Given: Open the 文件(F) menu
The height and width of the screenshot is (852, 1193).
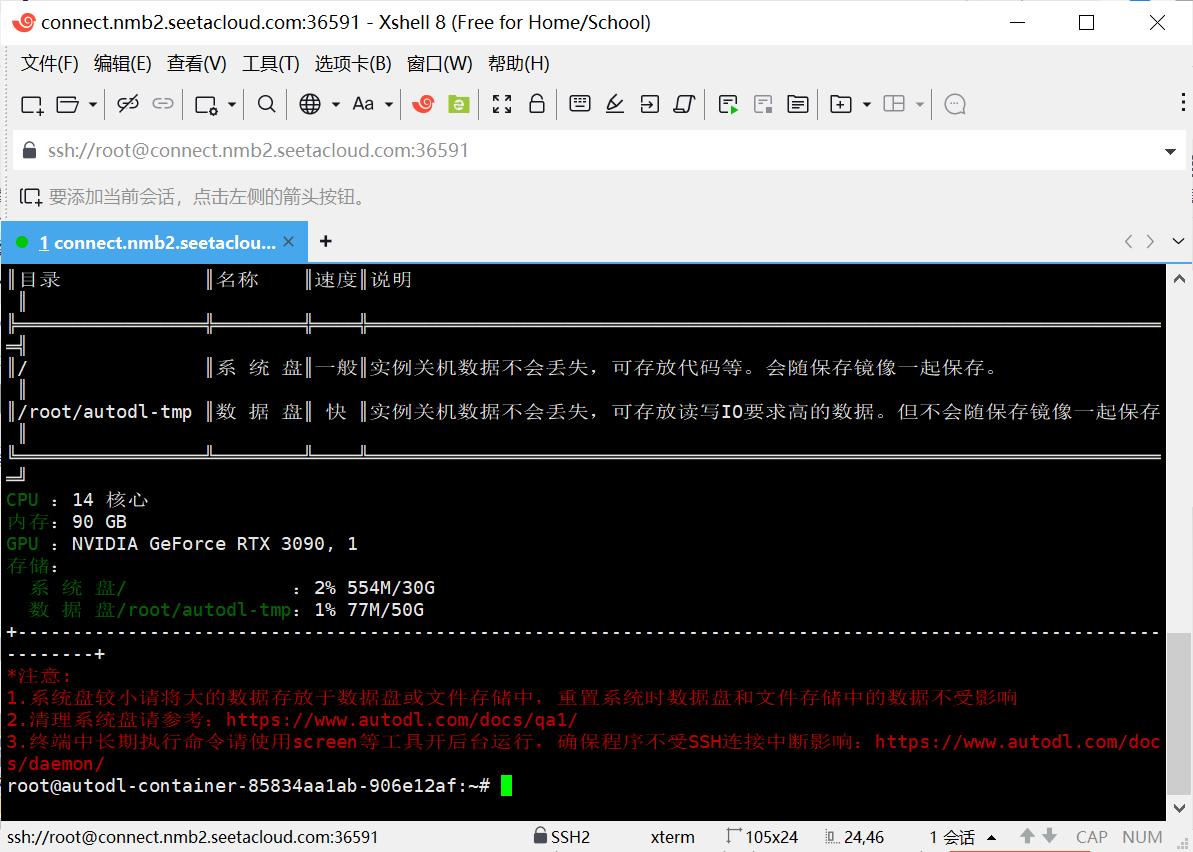Looking at the screenshot, I should pos(49,63).
